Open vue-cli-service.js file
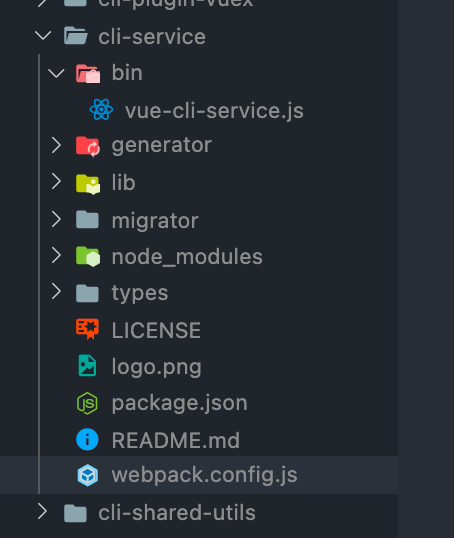The height and width of the screenshot is (538, 454). [x=214, y=111]
